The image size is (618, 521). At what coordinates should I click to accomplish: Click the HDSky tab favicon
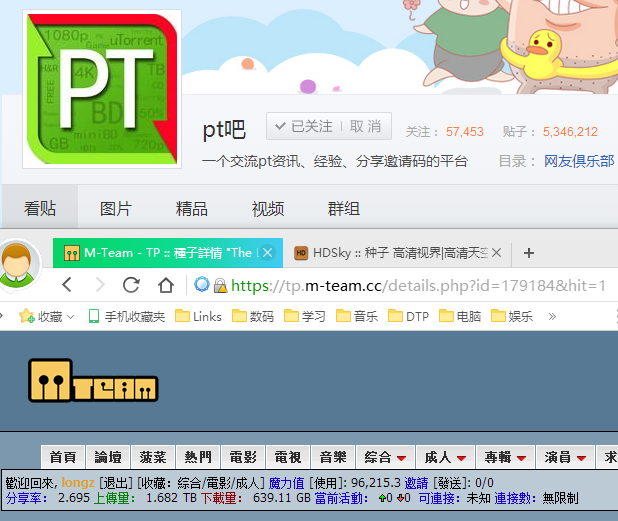[x=301, y=253]
